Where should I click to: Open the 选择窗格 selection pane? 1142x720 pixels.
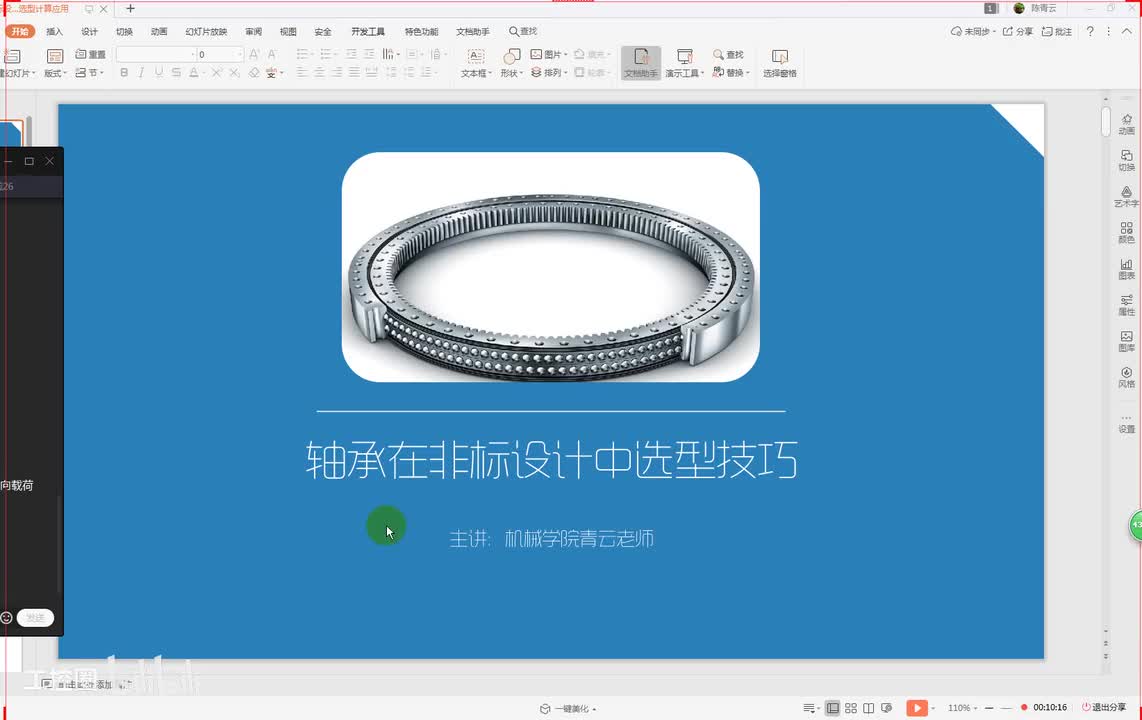(779, 64)
